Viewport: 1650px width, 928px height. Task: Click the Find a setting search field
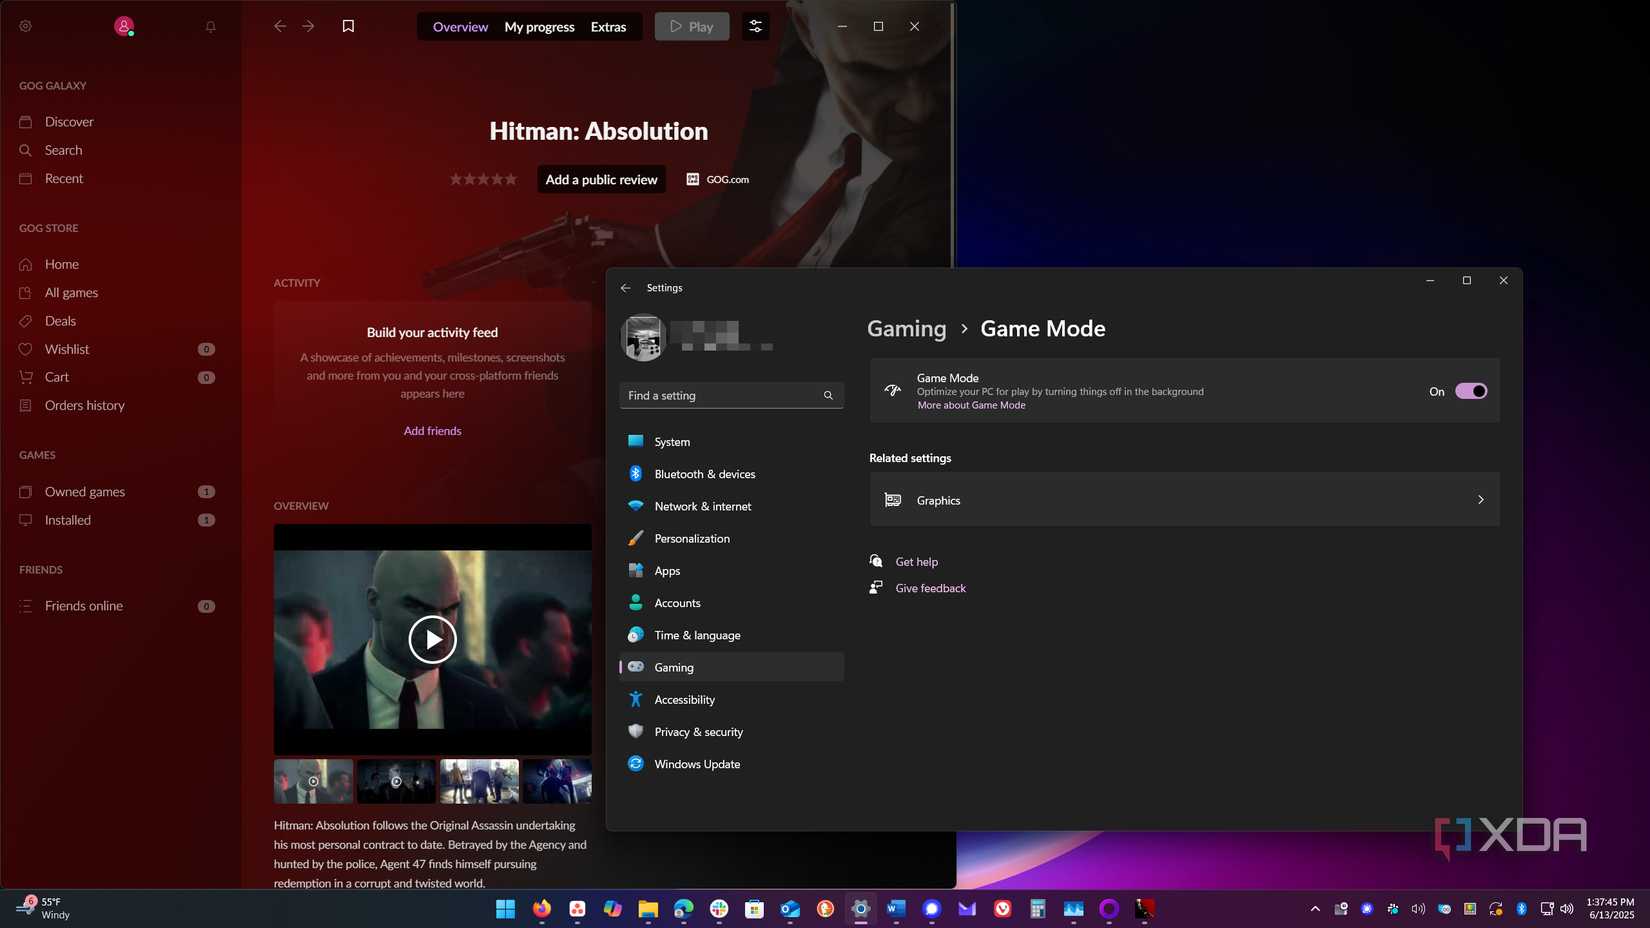pos(731,396)
